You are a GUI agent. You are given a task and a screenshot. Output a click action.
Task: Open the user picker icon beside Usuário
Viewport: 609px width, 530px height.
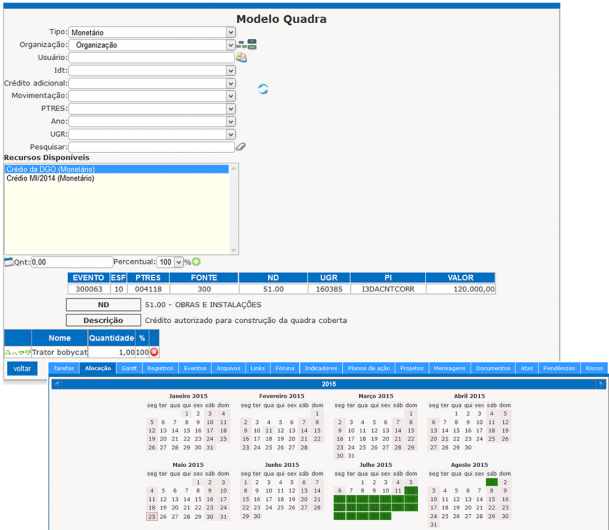pyautogui.click(x=241, y=57)
